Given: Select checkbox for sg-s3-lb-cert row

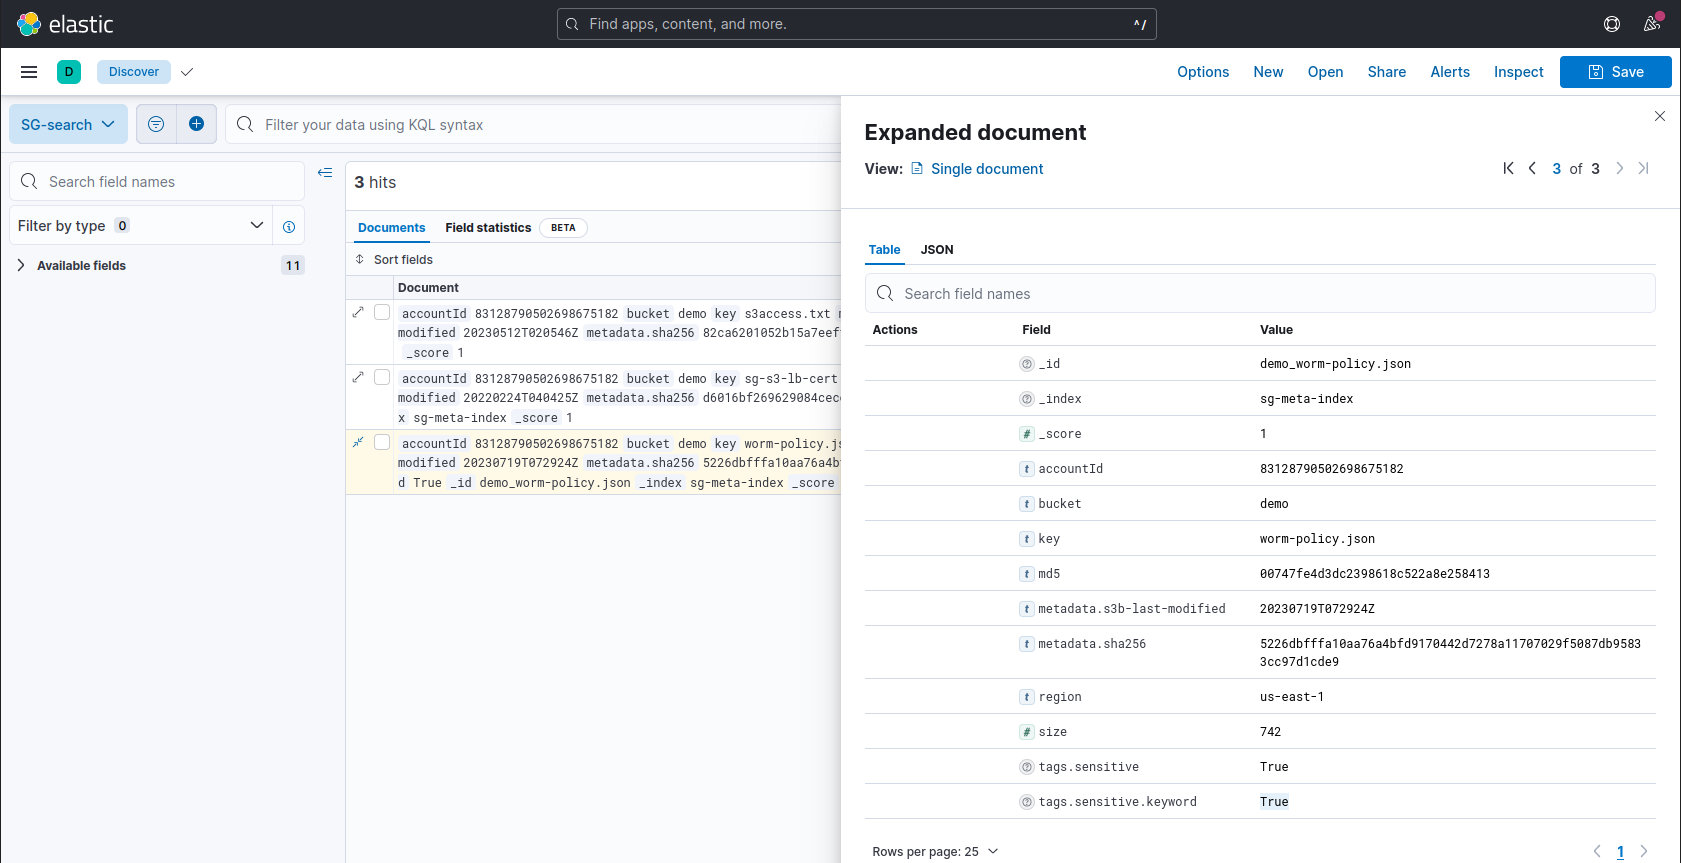Looking at the screenshot, I should (x=382, y=378).
